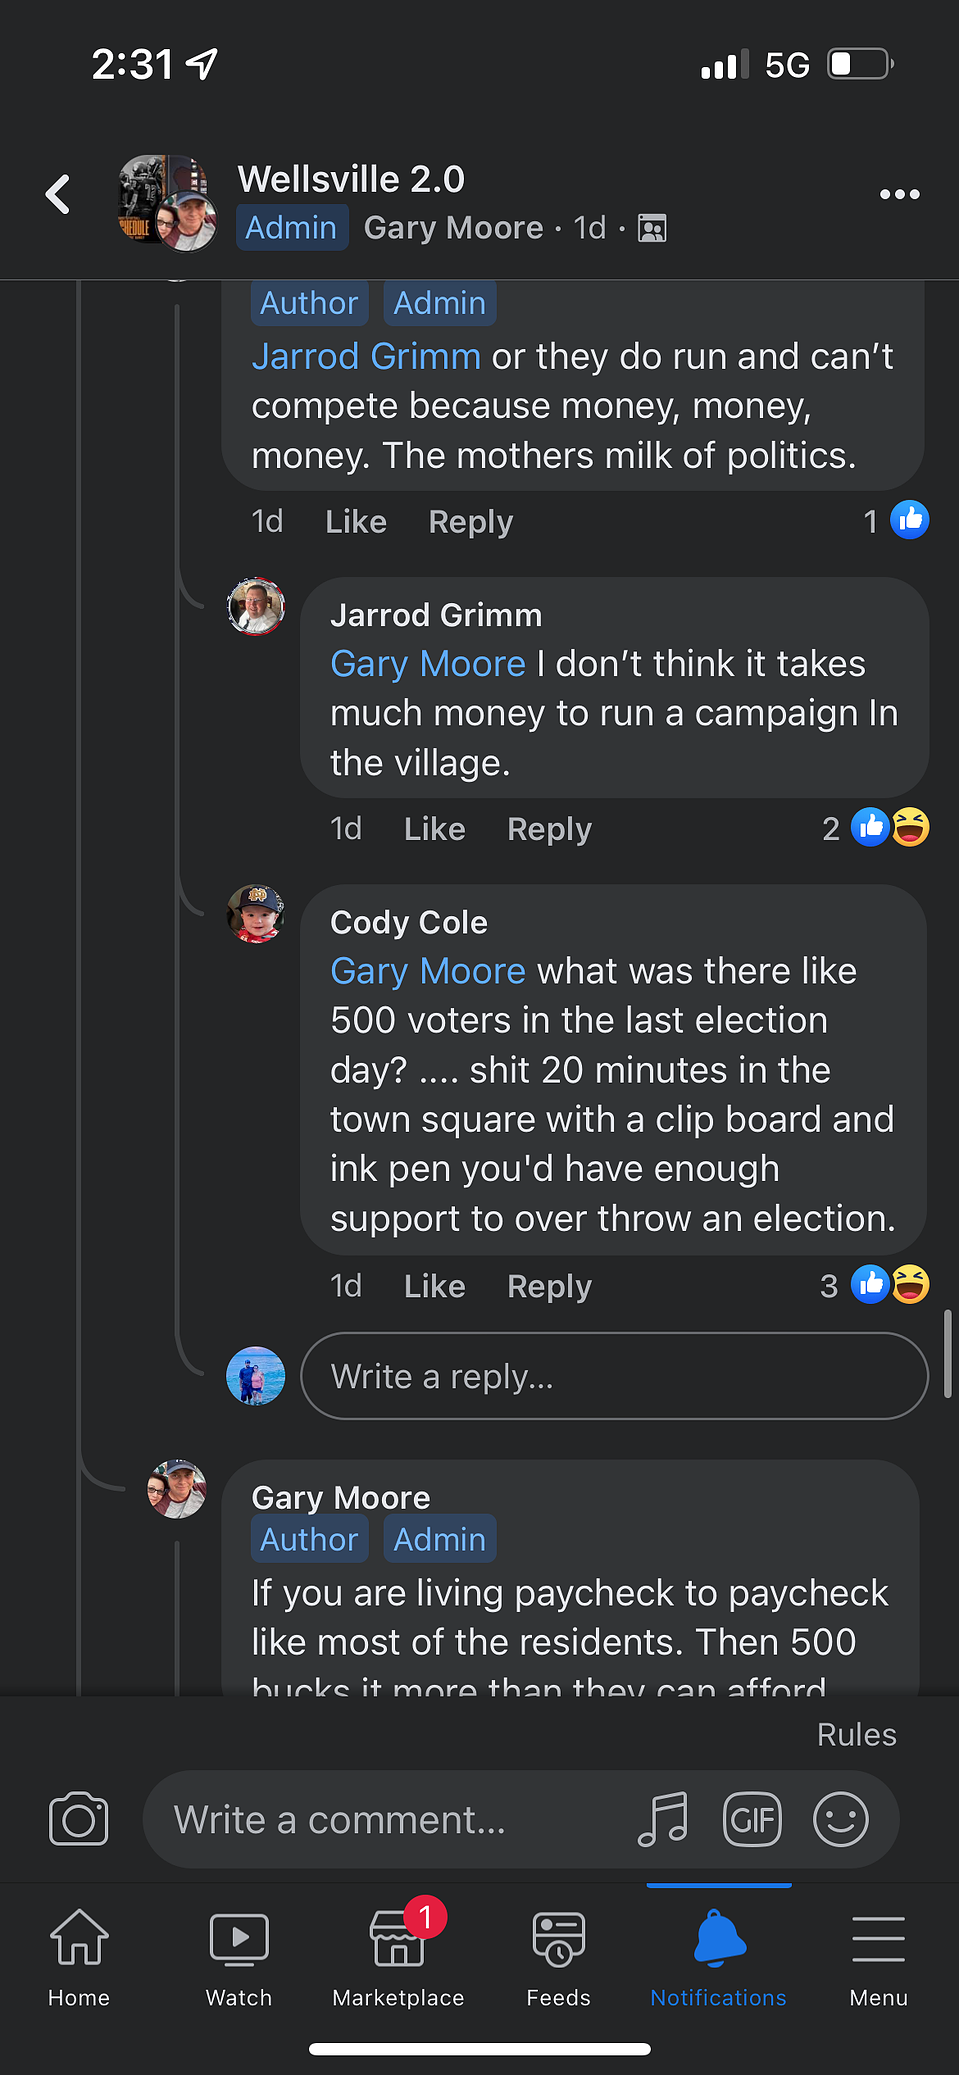Tap the back arrow in the post header
This screenshot has width=959, height=2075.
(x=58, y=194)
